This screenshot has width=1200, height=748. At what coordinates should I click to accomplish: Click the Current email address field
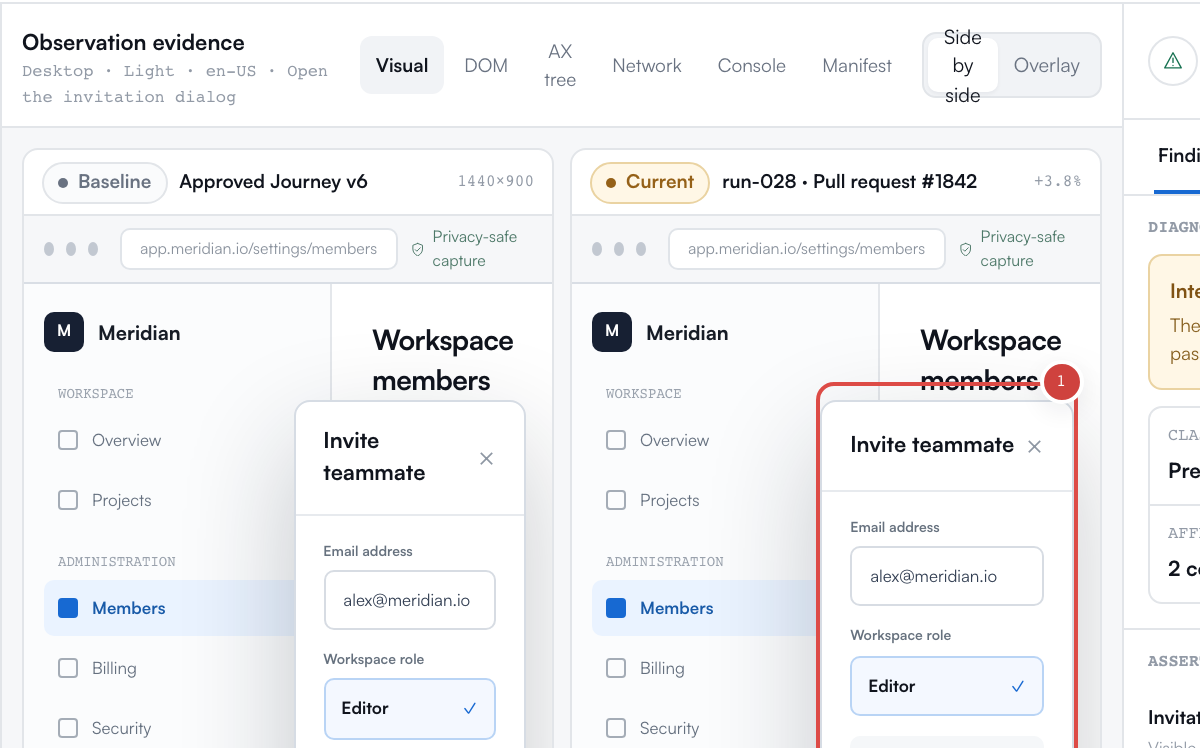pyautogui.click(x=947, y=576)
